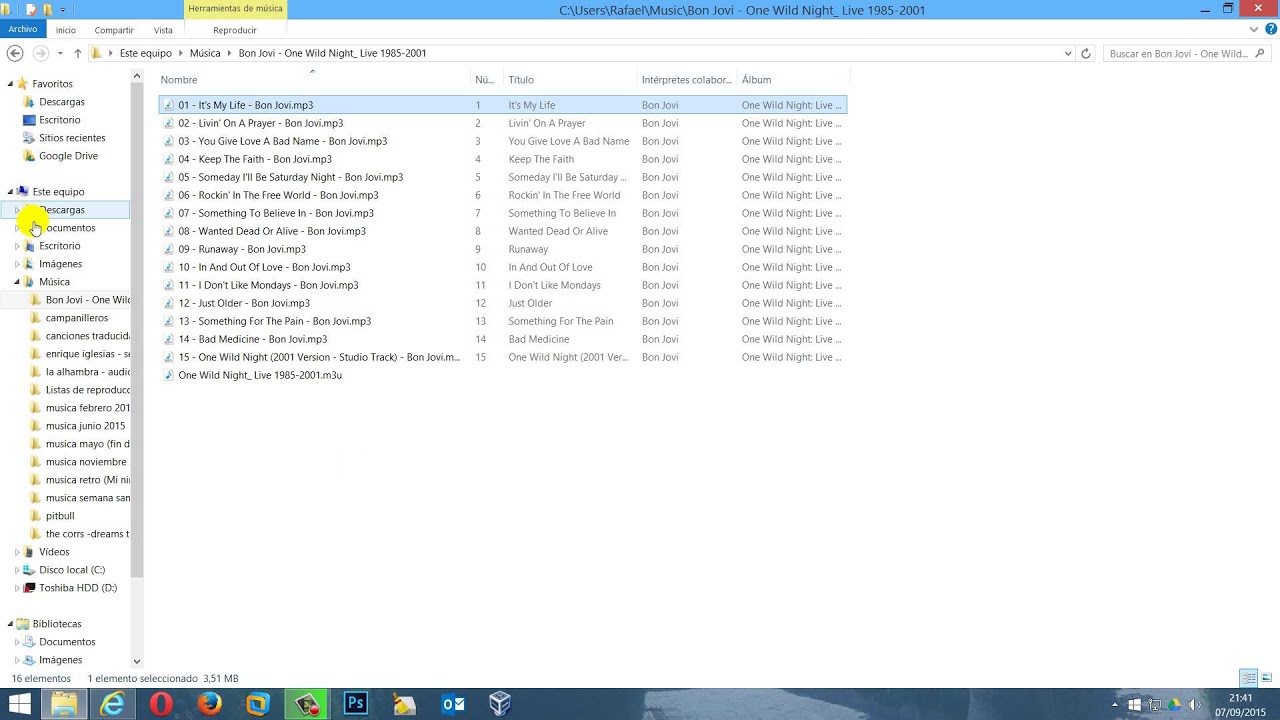Click Este equipo in breadcrumb path
Screen dimensions: 1280x720
coord(146,53)
